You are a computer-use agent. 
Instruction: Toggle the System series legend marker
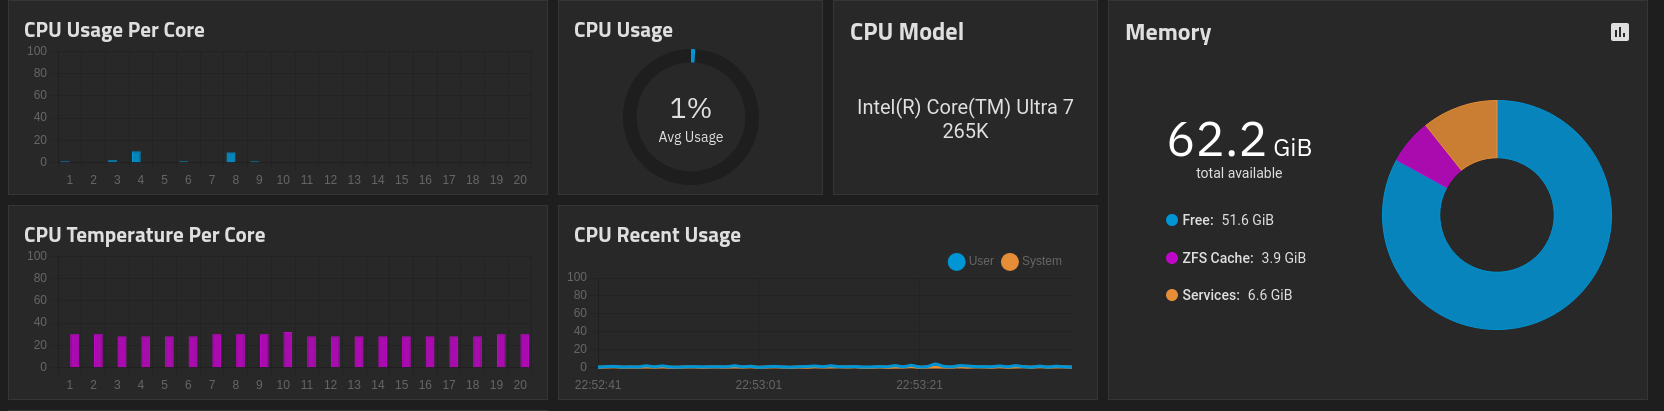(x=1010, y=261)
